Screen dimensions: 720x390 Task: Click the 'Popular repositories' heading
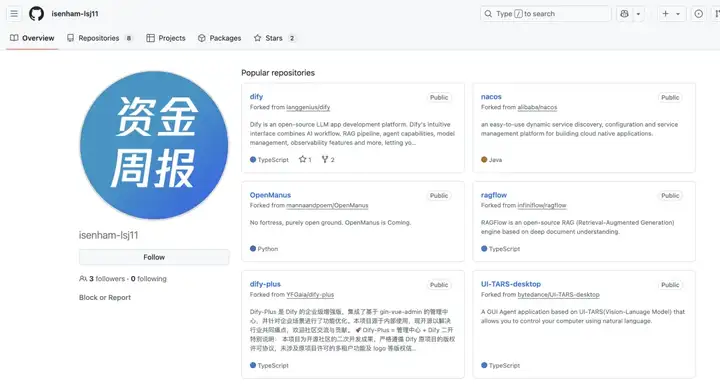(x=278, y=73)
